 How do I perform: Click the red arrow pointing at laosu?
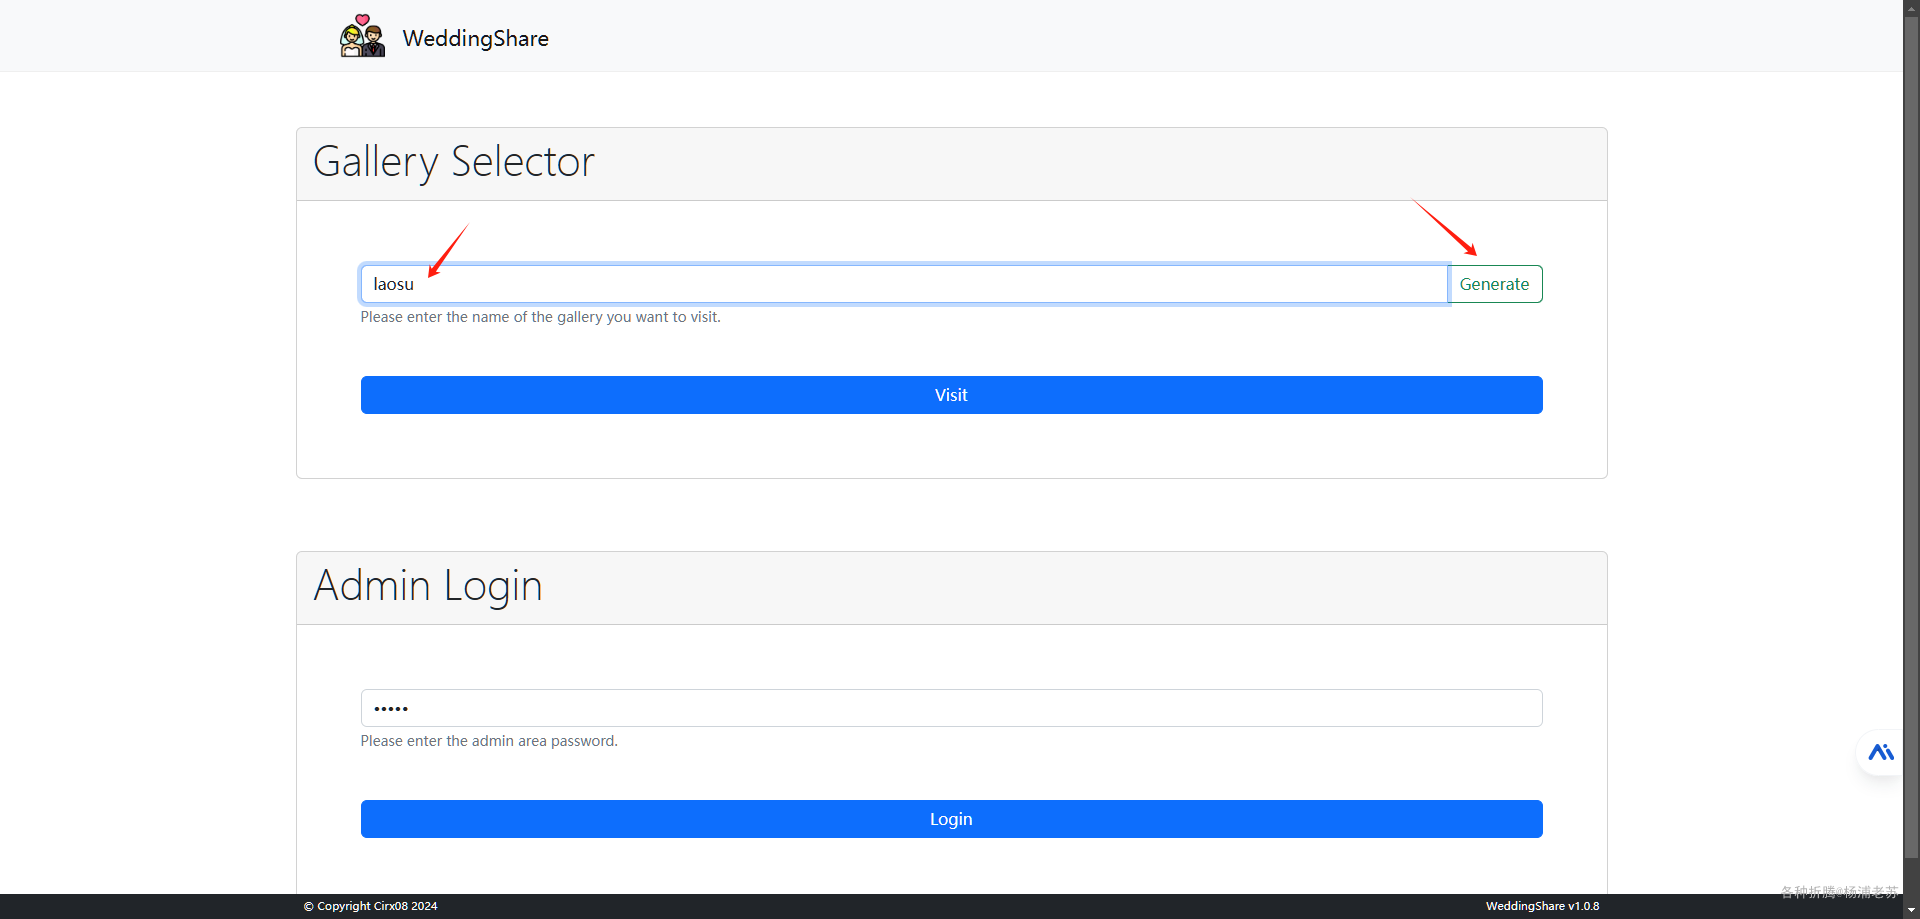tap(448, 250)
